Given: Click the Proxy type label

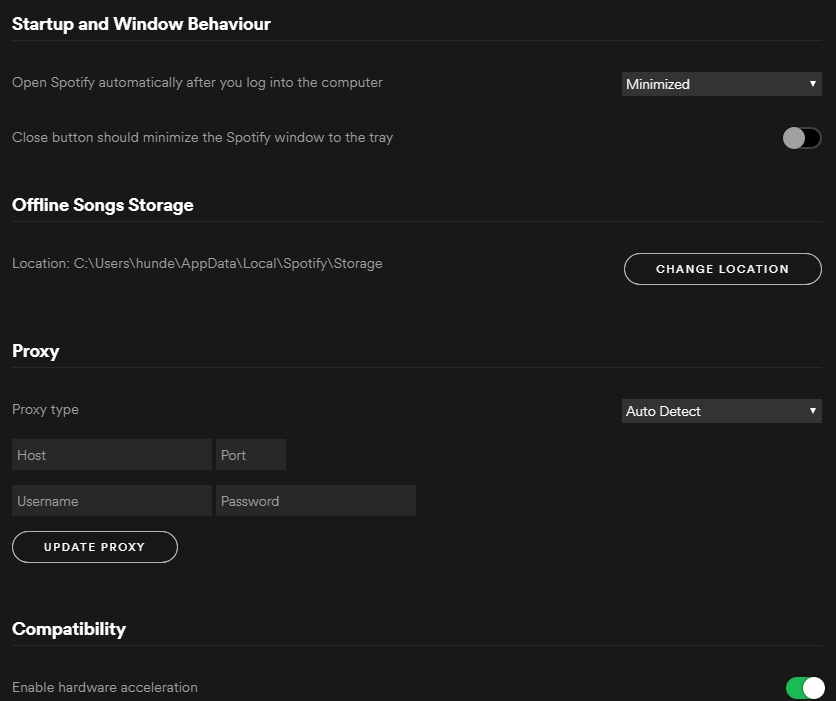Looking at the screenshot, I should [x=45, y=409].
